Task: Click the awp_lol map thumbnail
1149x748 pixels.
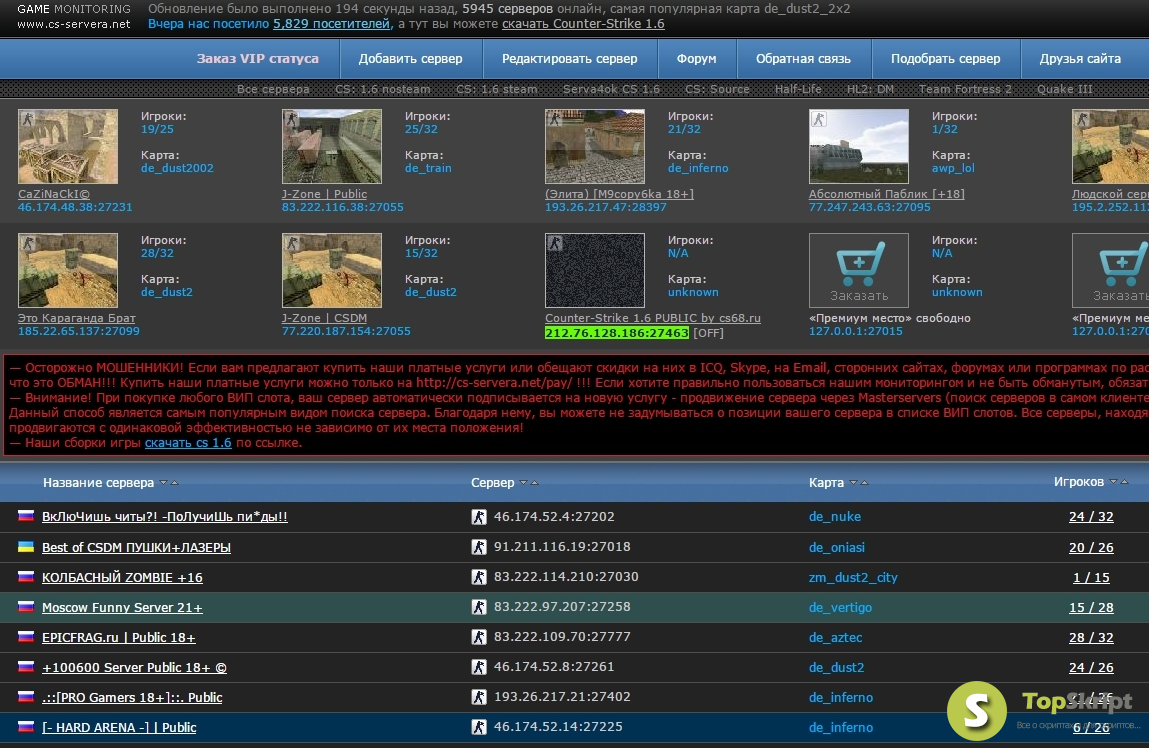Action: tap(858, 147)
